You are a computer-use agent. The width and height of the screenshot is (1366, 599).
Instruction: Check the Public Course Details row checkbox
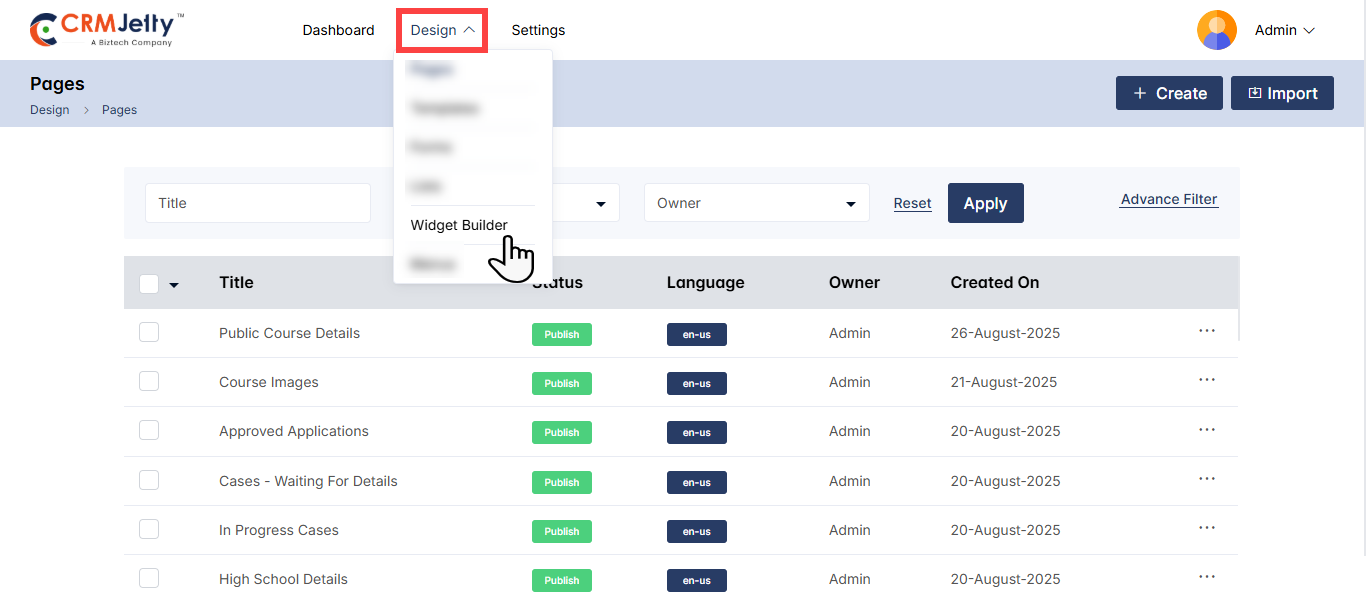pos(149,332)
